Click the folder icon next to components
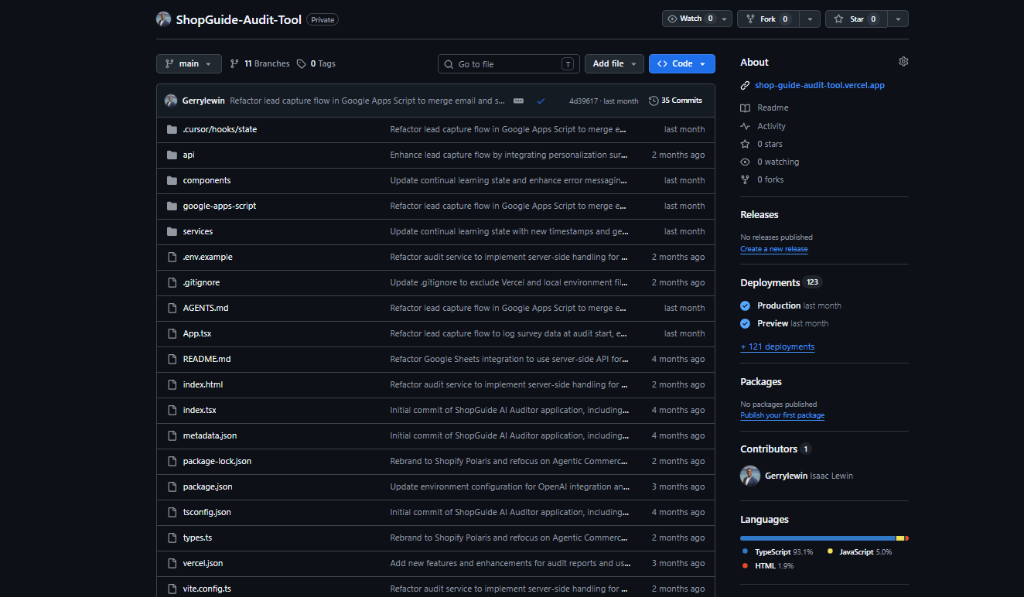Image resolution: width=1024 pixels, height=597 pixels. [x=172, y=180]
